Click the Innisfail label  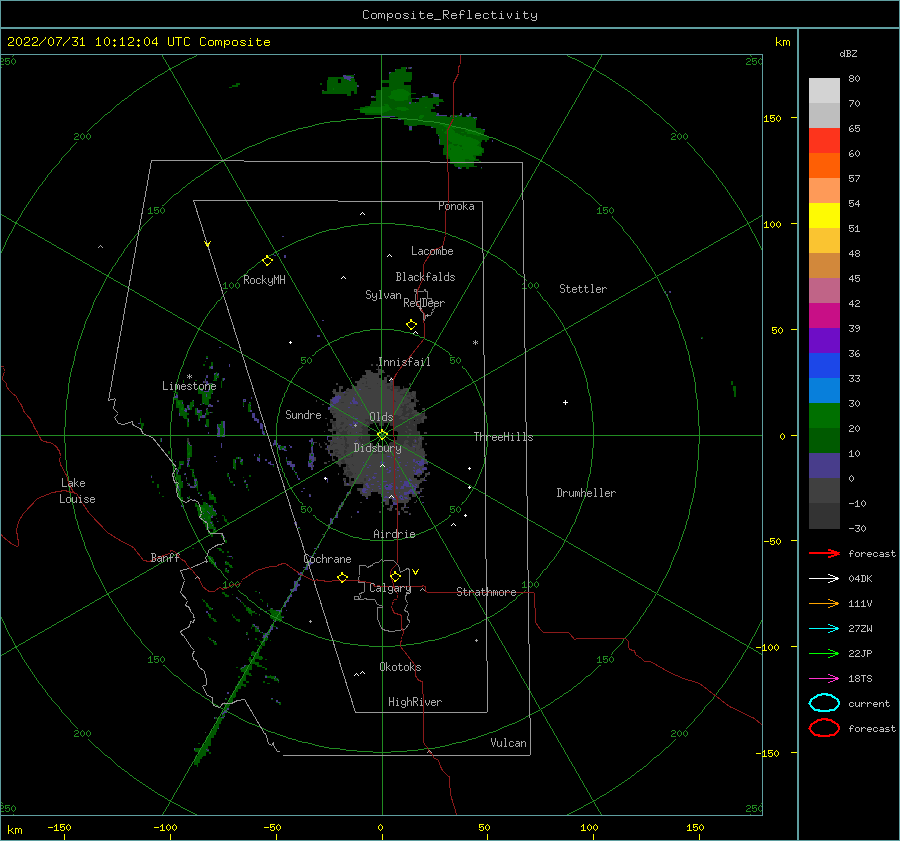point(404,362)
